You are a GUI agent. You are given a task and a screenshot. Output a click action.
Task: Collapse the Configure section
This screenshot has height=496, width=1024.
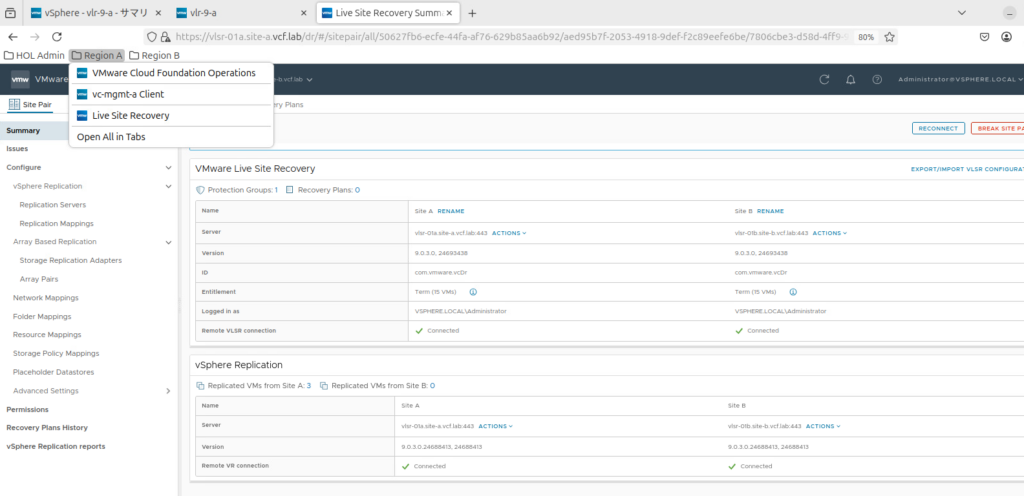coord(168,167)
